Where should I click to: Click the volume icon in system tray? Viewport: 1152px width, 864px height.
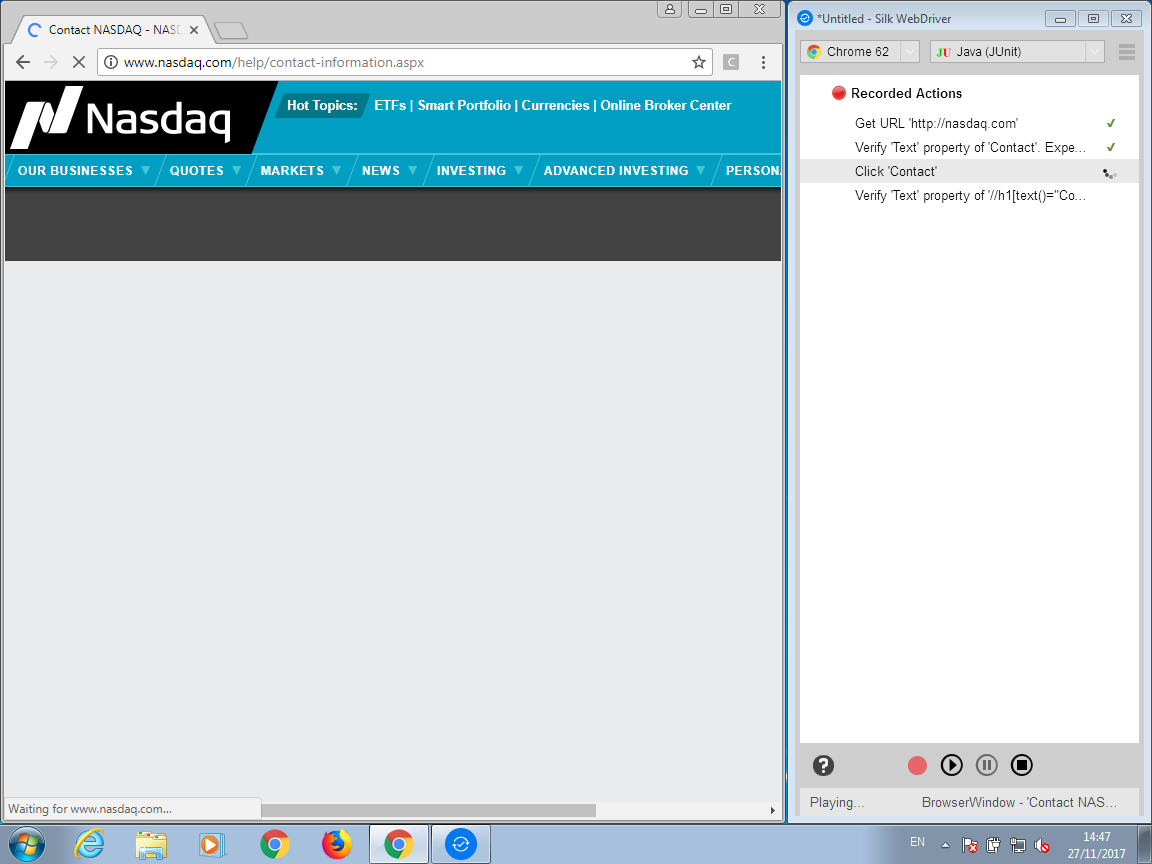1042,846
